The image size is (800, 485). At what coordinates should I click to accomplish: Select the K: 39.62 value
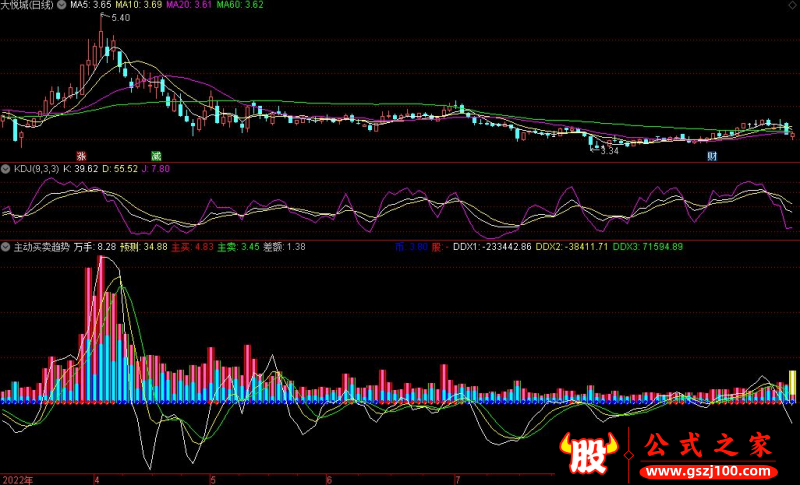[x=81, y=169]
